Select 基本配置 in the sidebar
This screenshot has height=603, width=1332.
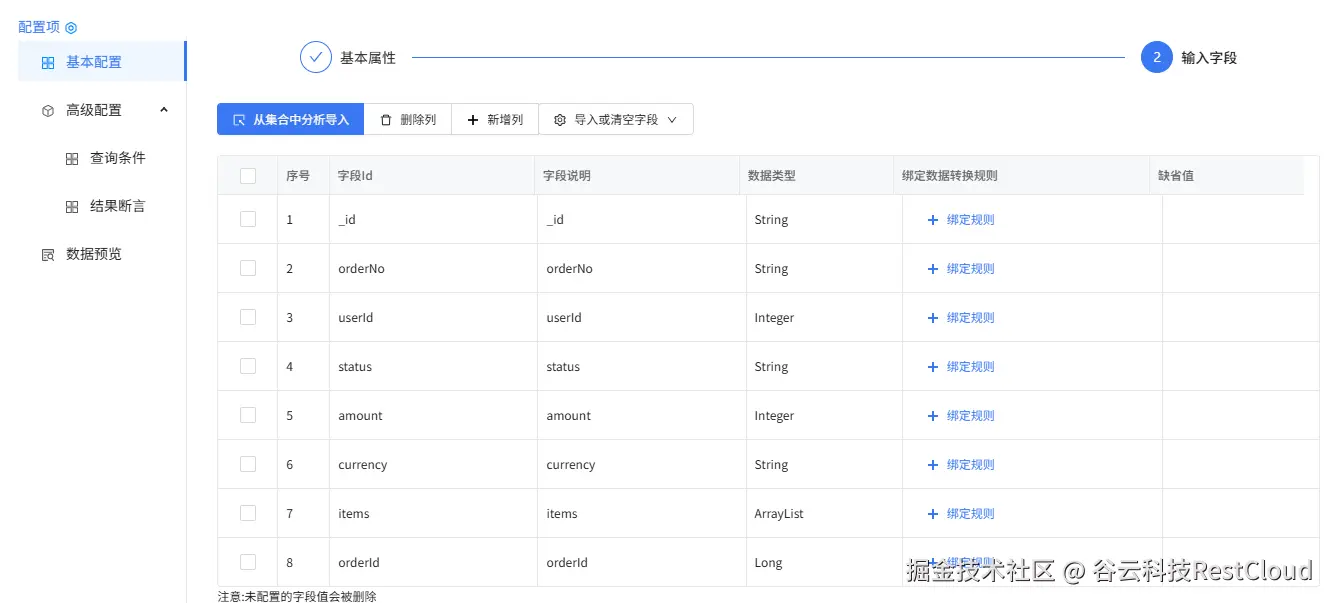(102, 62)
